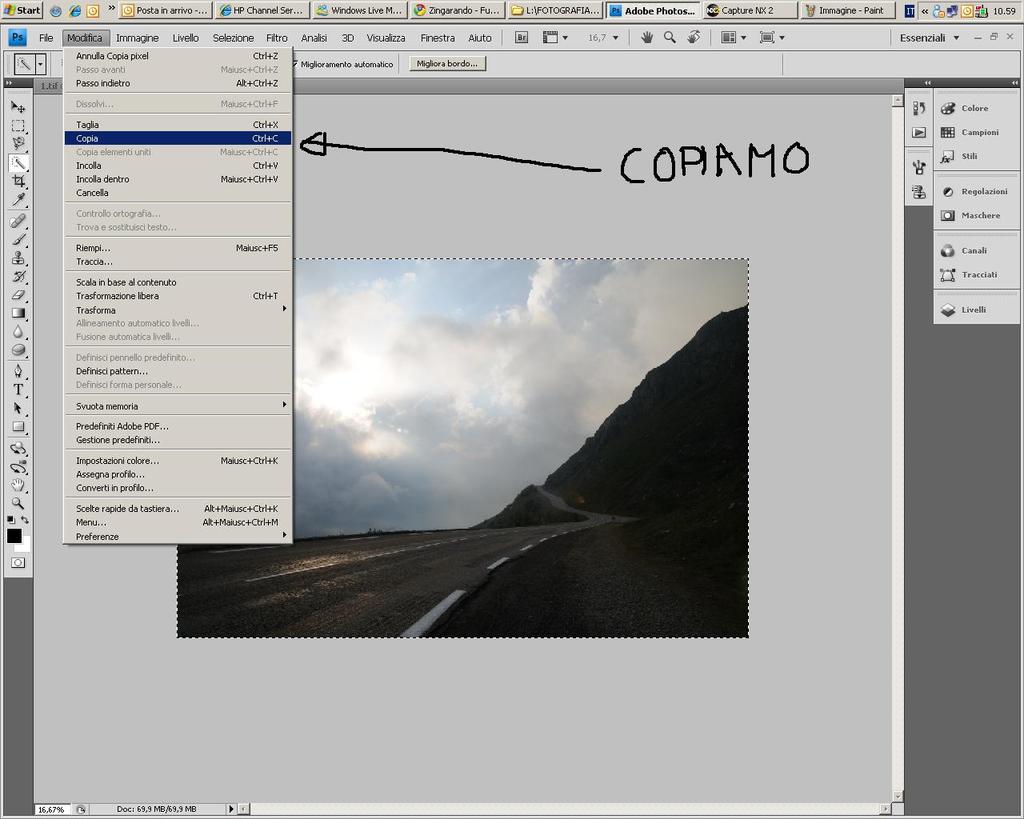Open the Canali panel
The image size is (1024, 819).
pyautogui.click(x=973, y=251)
